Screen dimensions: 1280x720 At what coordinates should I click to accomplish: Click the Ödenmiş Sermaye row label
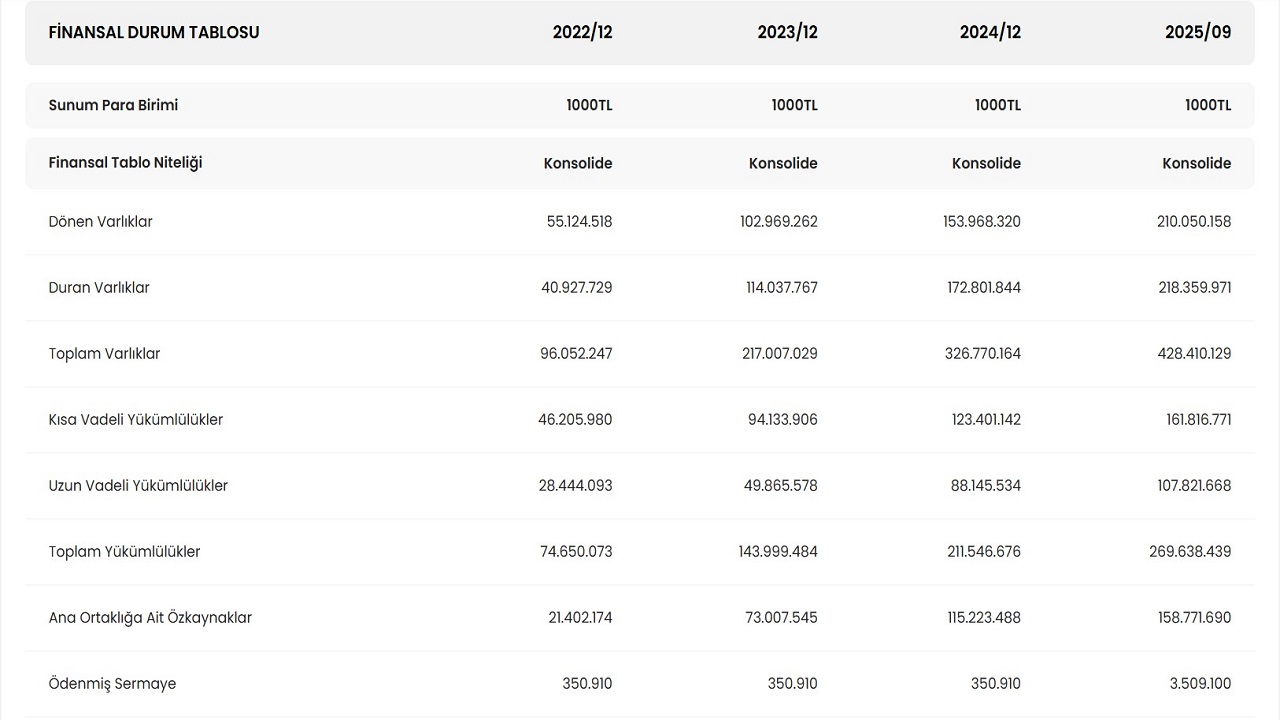[x=112, y=684]
